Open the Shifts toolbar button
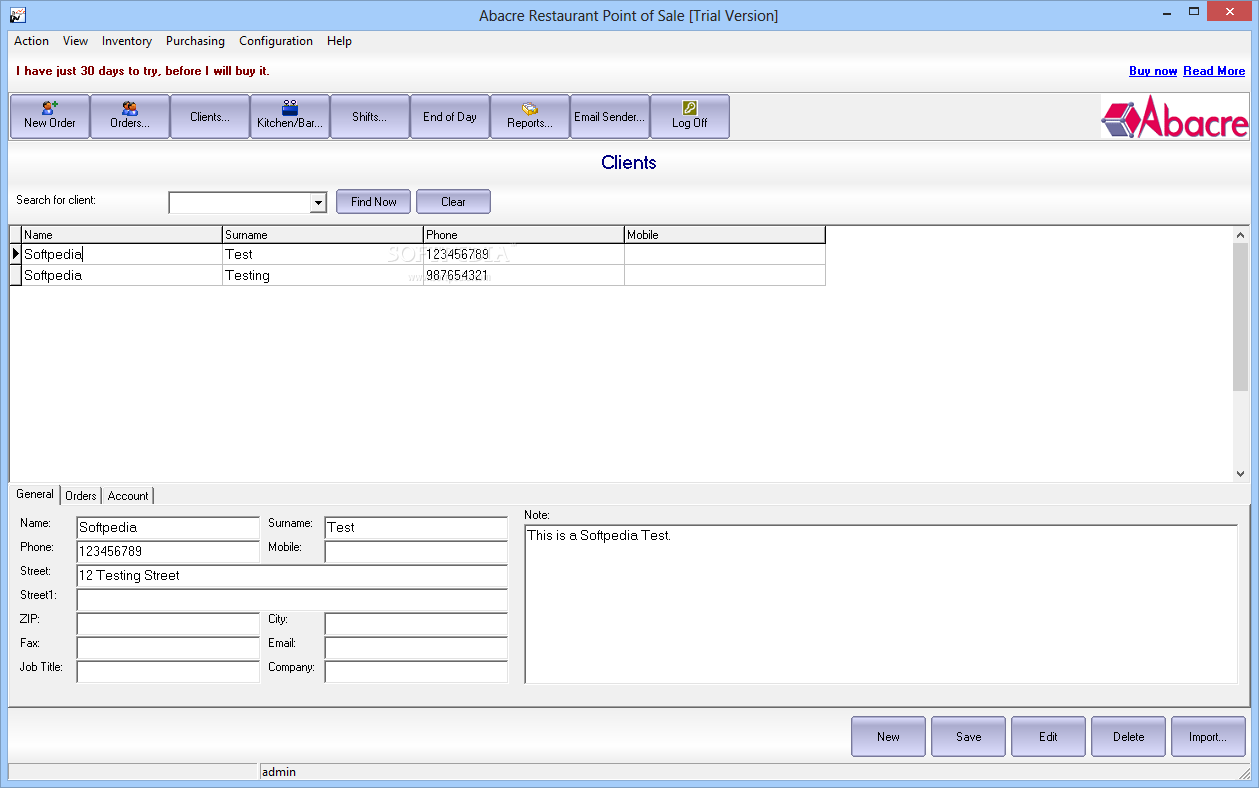Viewport: 1259px width, 788px height. click(x=370, y=116)
